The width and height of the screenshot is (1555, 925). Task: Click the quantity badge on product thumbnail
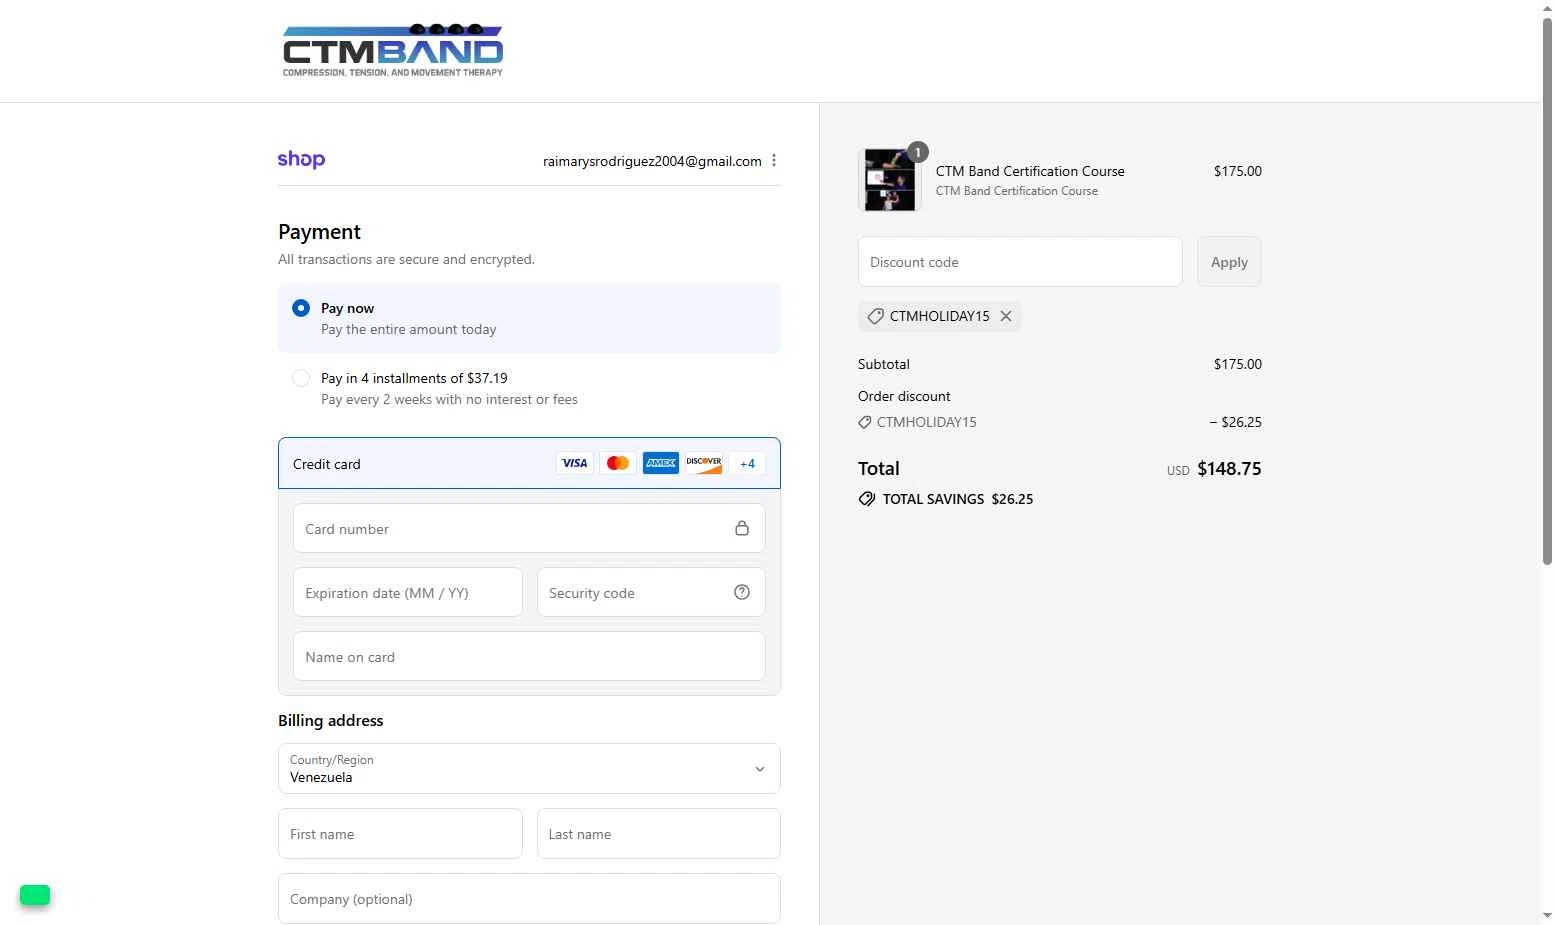click(917, 152)
